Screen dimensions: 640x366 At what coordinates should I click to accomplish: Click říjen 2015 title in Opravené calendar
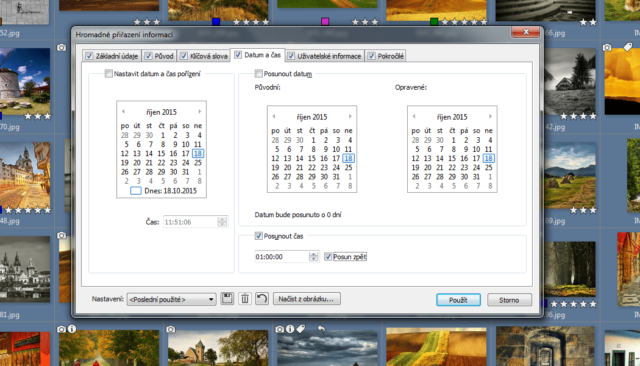[x=452, y=117]
